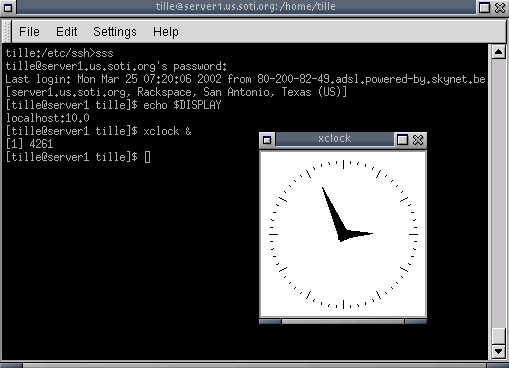Click the scrollbar up arrow
This screenshot has height=368, width=509.
pyautogui.click(x=499, y=52)
